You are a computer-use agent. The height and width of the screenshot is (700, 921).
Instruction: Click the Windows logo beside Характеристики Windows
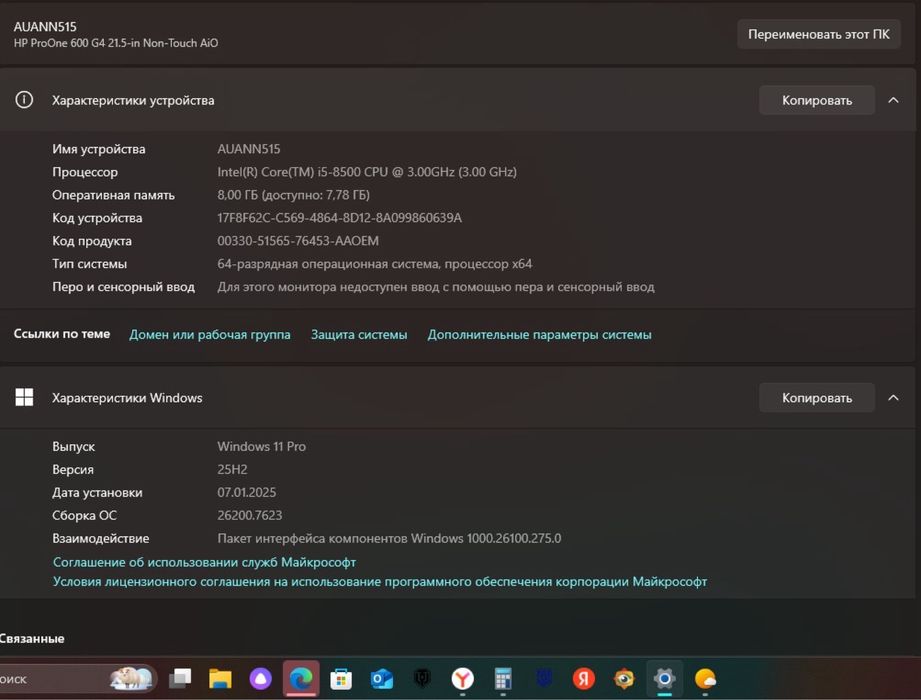[24, 398]
